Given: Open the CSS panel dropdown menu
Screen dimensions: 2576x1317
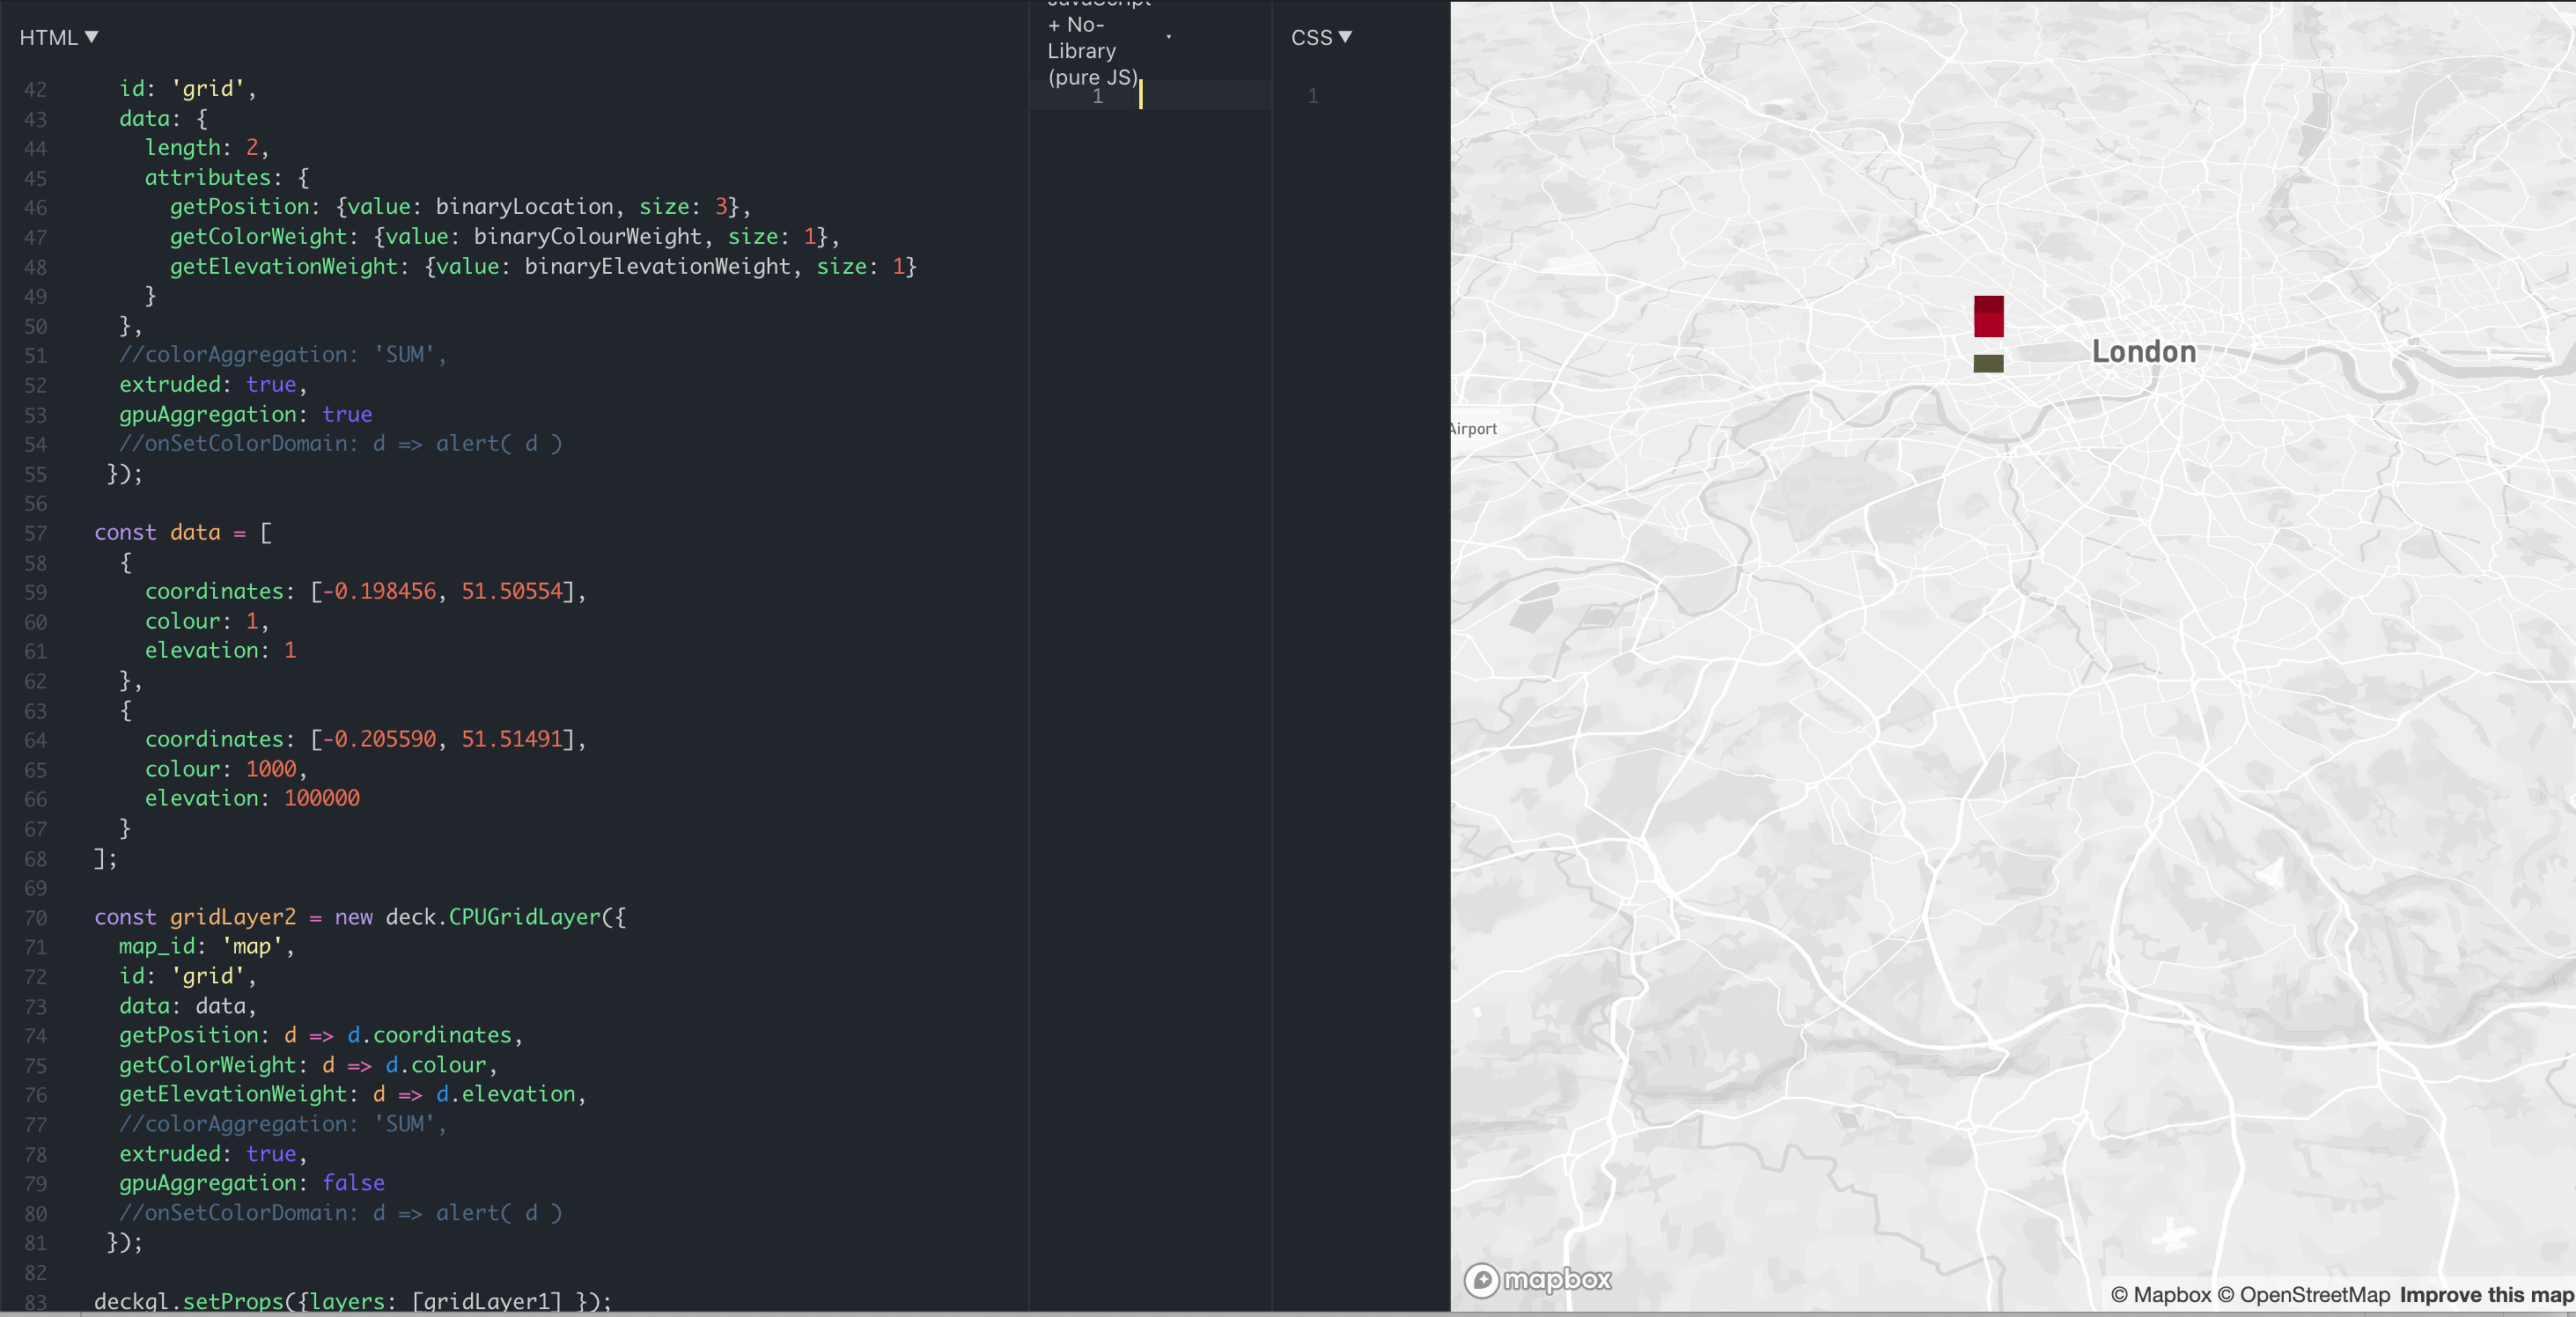Looking at the screenshot, I should pyautogui.click(x=1348, y=37).
